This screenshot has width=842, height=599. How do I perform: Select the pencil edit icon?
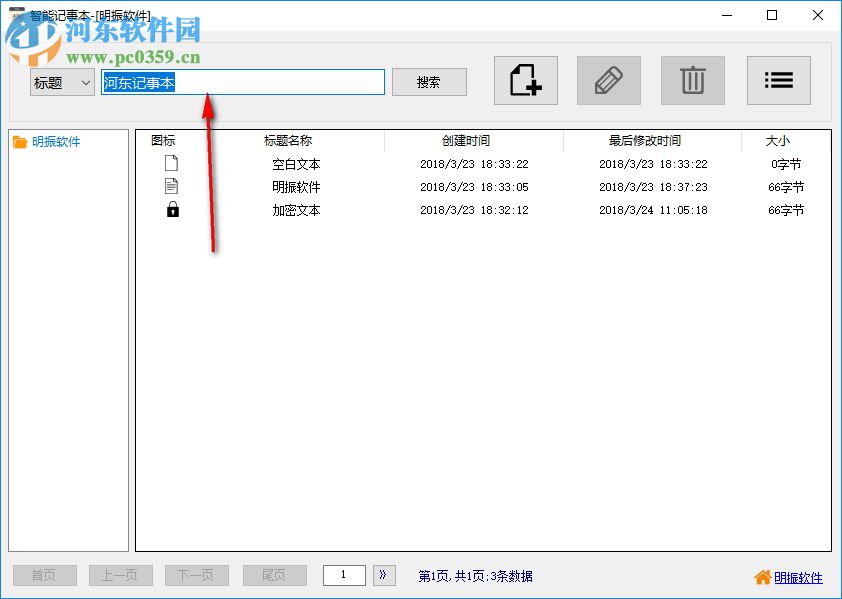click(x=608, y=81)
